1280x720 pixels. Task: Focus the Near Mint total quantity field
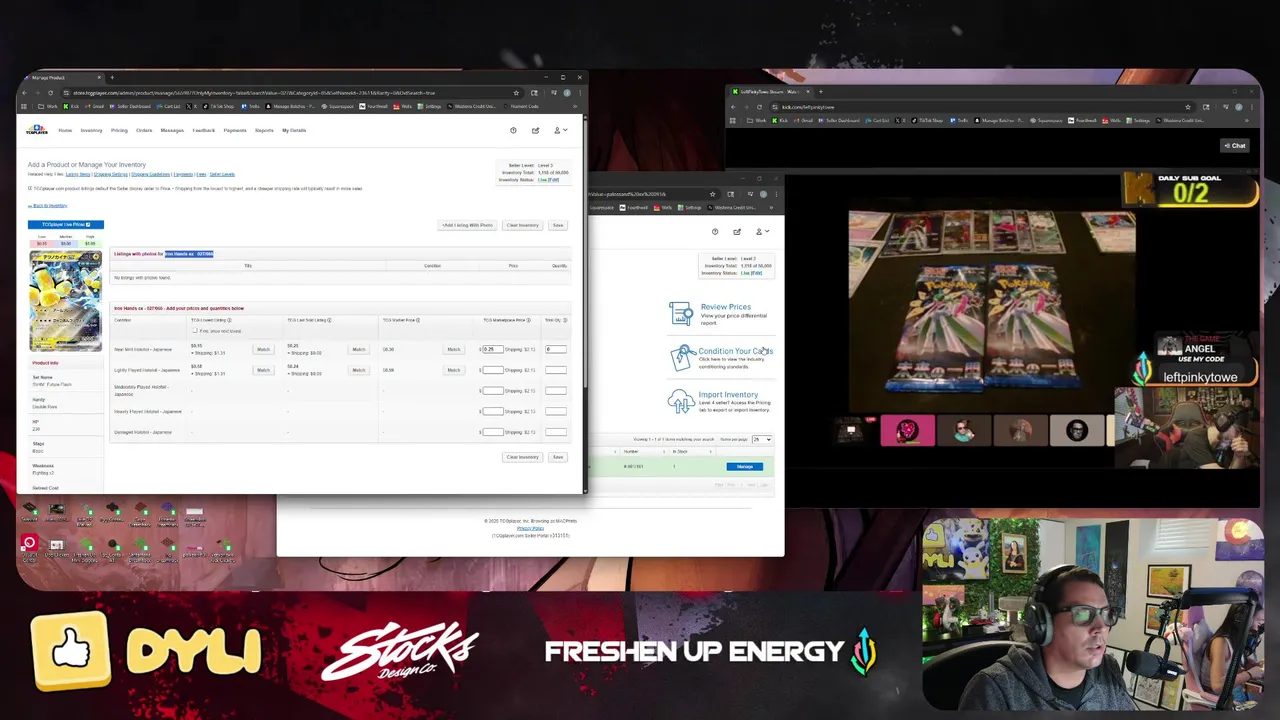tap(556, 349)
